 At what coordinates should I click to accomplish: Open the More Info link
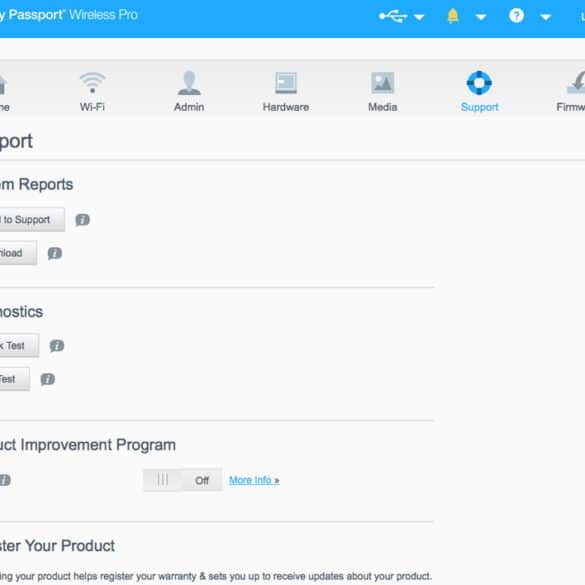click(x=254, y=480)
